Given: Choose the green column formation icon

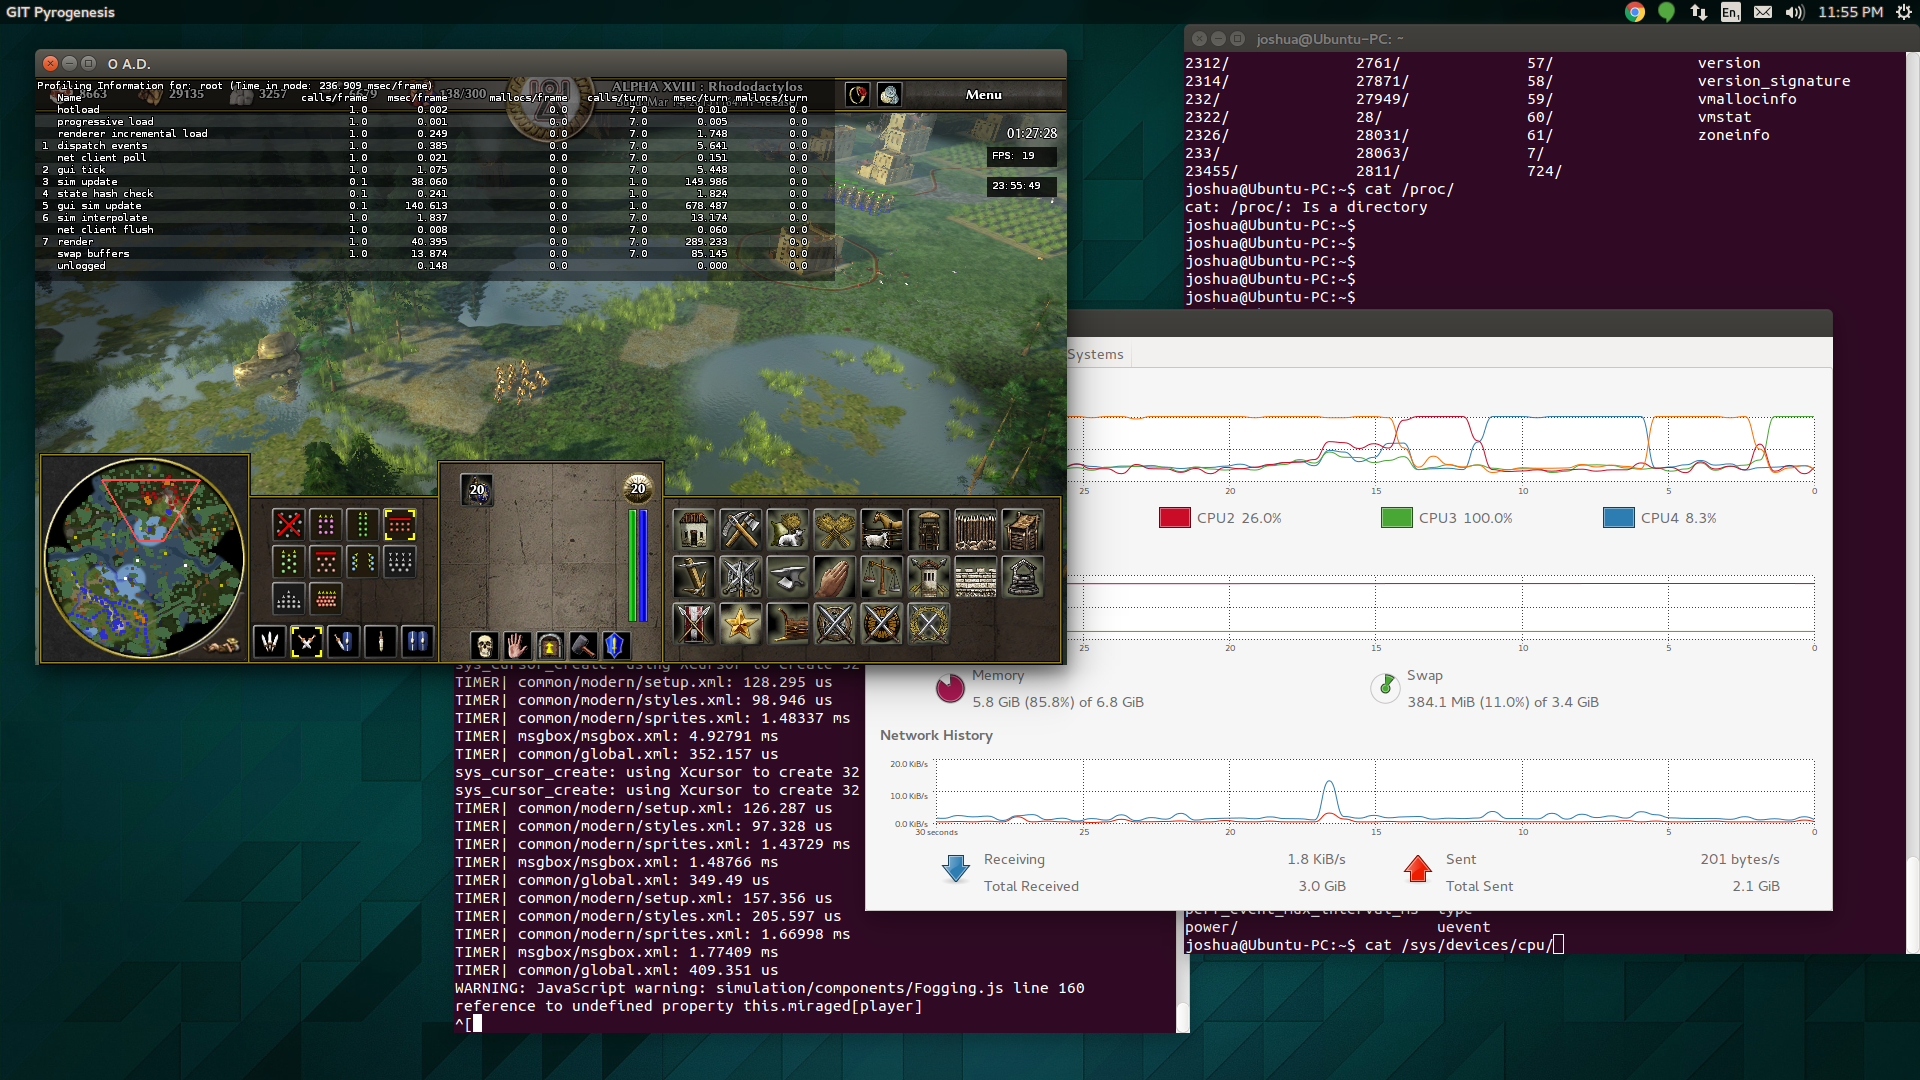Looking at the screenshot, I should click(363, 524).
